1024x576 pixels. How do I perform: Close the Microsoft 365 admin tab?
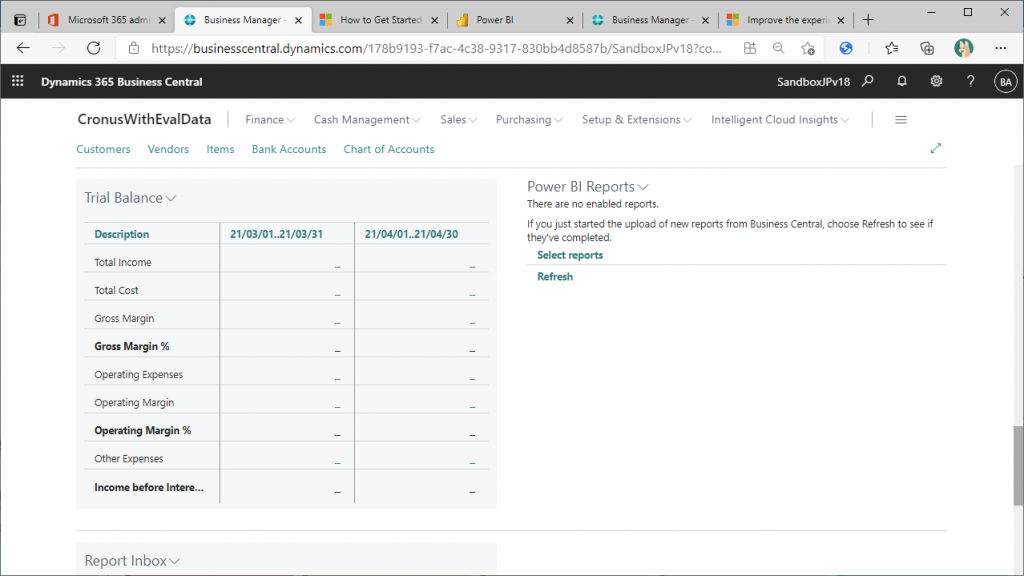tap(162, 20)
